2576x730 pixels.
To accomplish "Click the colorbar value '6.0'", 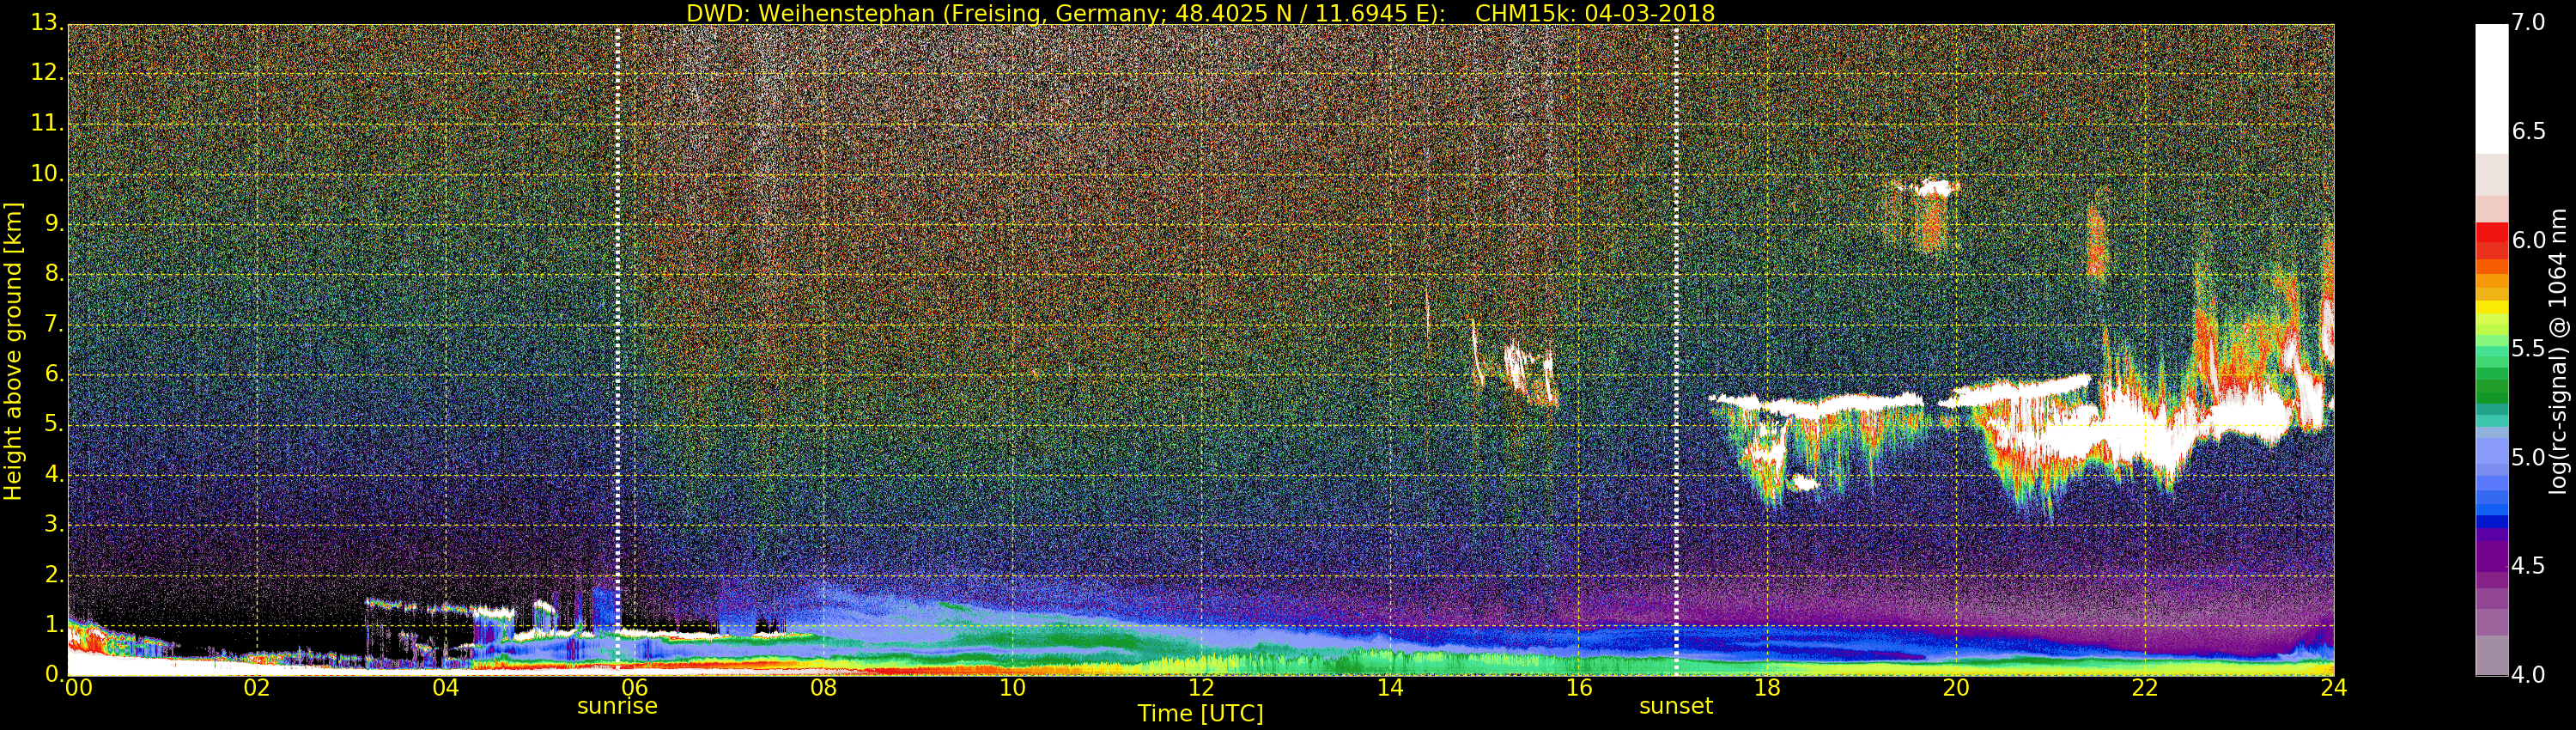I will point(2529,240).
